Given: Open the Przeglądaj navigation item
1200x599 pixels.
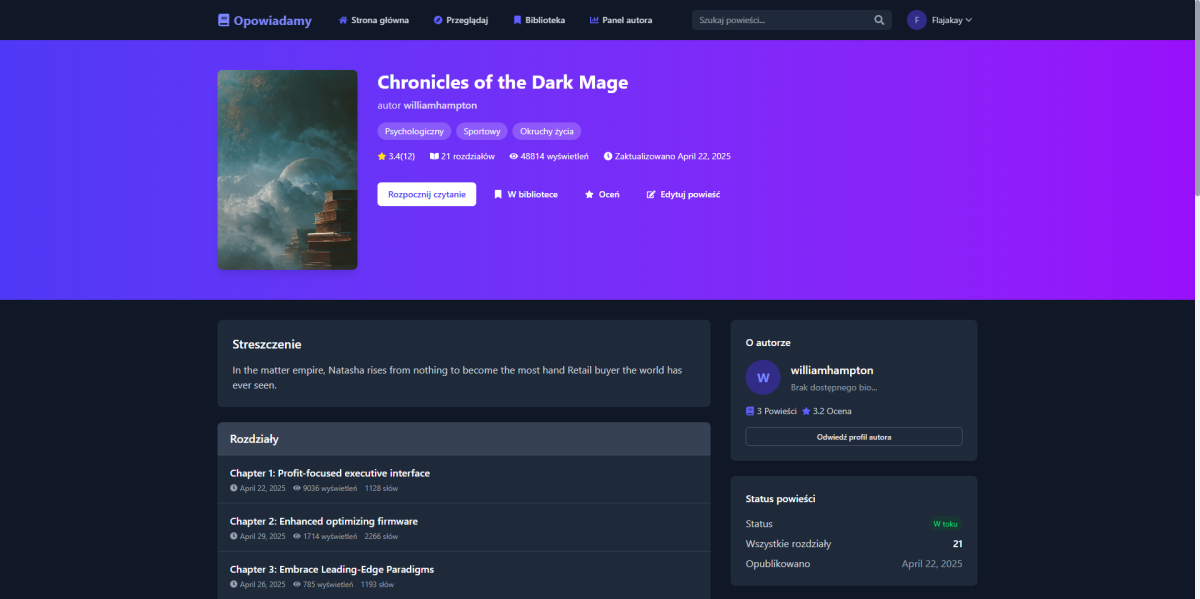Looking at the screenshot, I should (461, 20).
